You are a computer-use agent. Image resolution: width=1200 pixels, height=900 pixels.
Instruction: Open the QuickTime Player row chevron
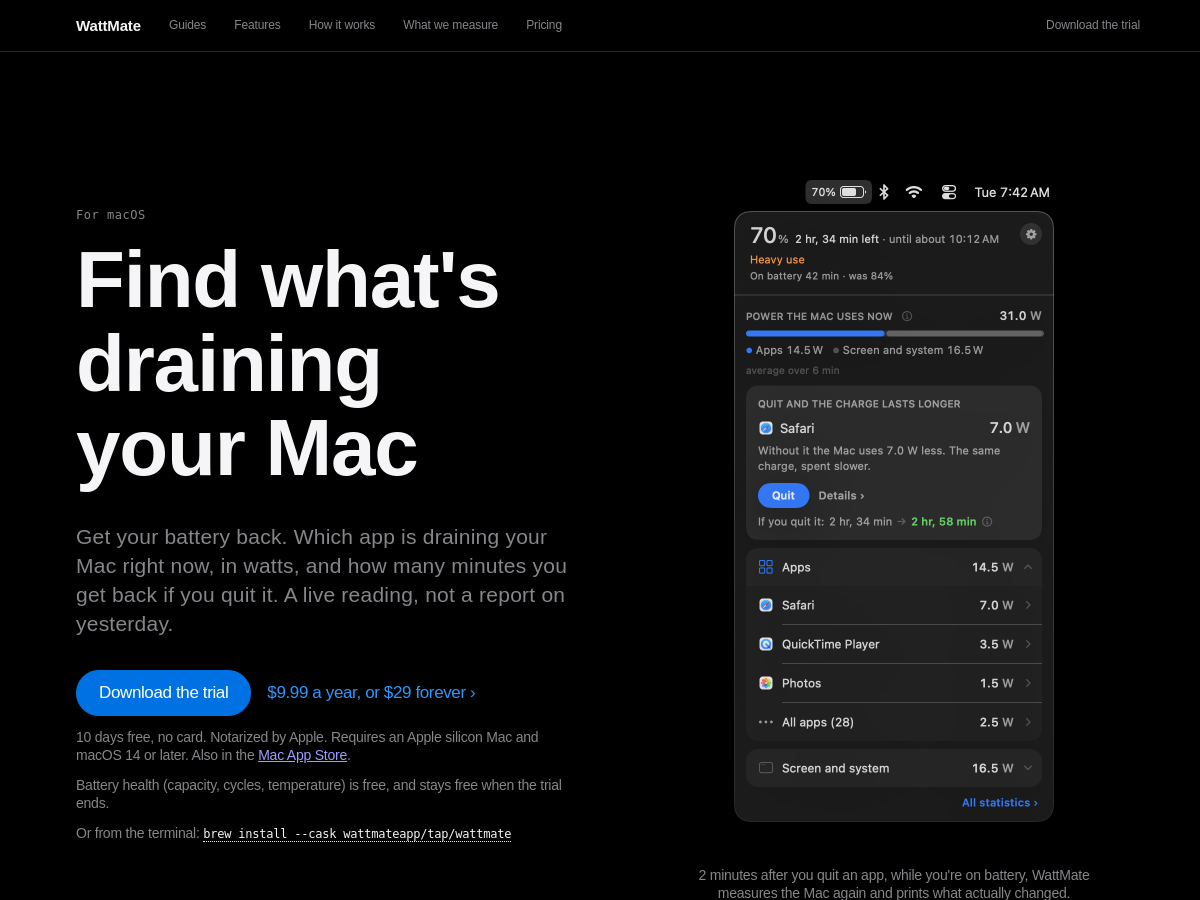(x=1028, y=644)
